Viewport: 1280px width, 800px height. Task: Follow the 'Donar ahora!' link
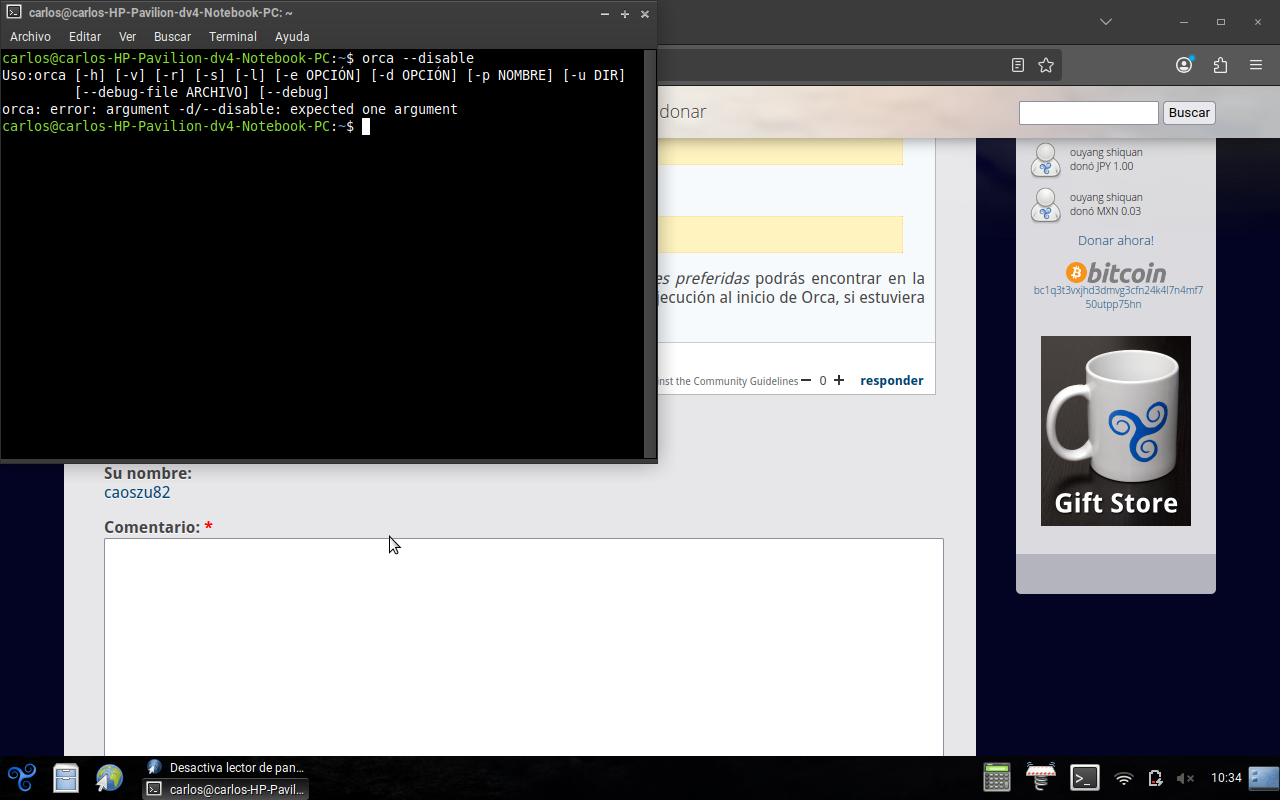click(1115, 240)
